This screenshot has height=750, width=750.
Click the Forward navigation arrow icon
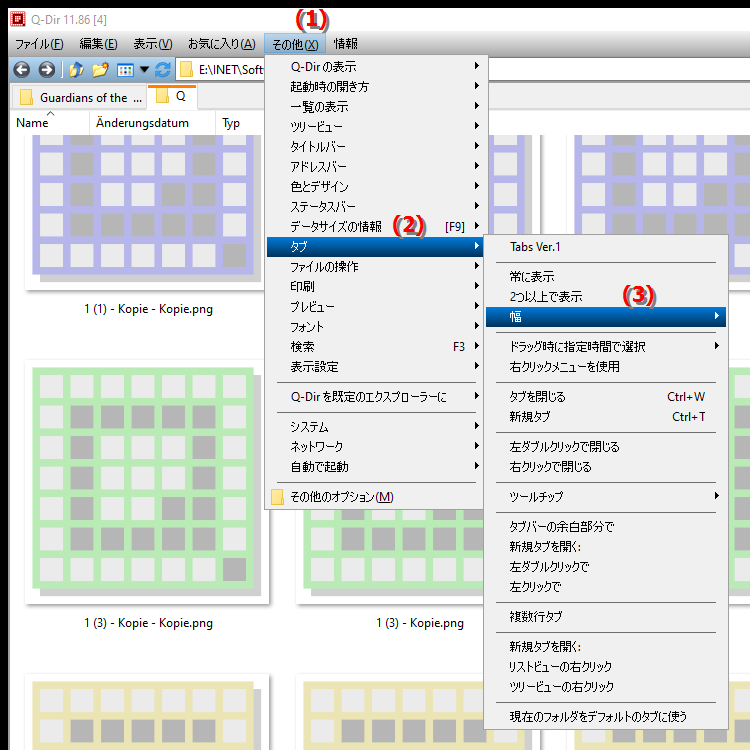46,70
